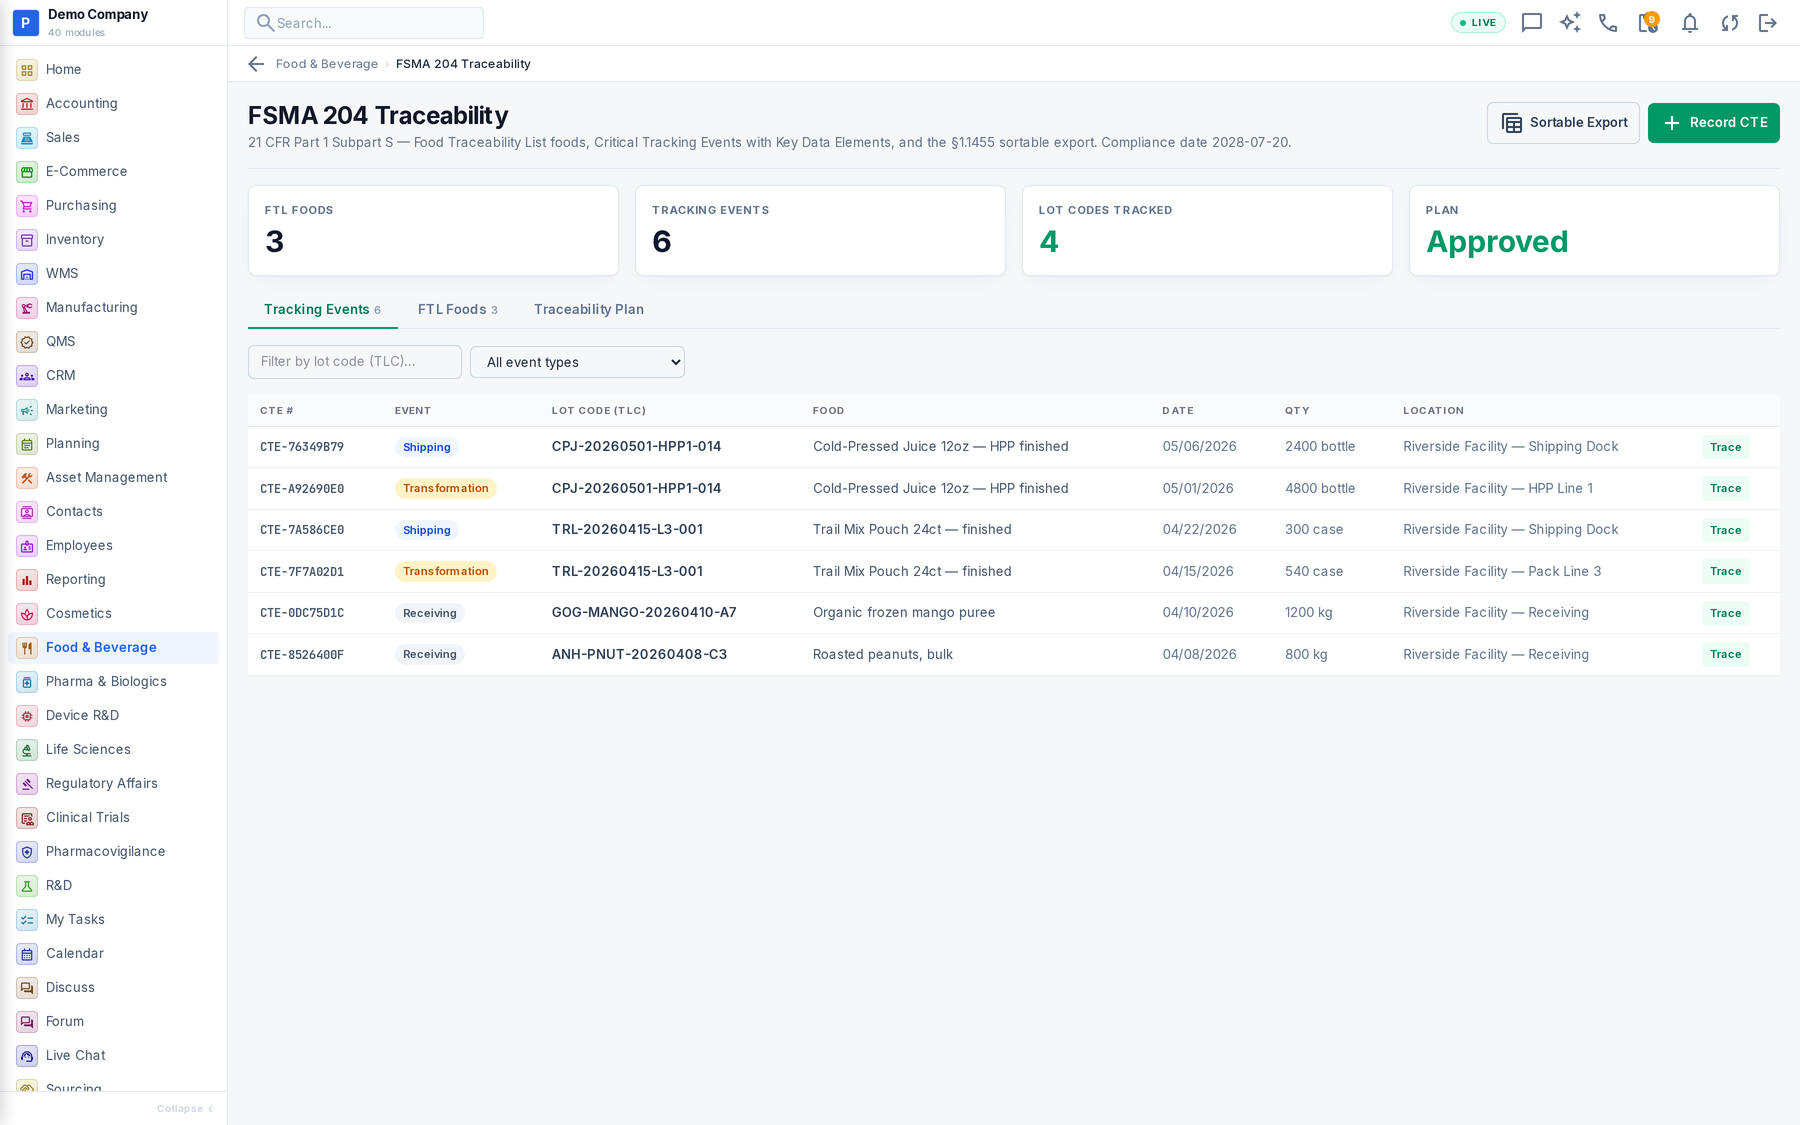Image resolution: width=1800 pixels, height=1125 pixels.
Task: Switch to the FTL Foods tab
Action: 457,310
